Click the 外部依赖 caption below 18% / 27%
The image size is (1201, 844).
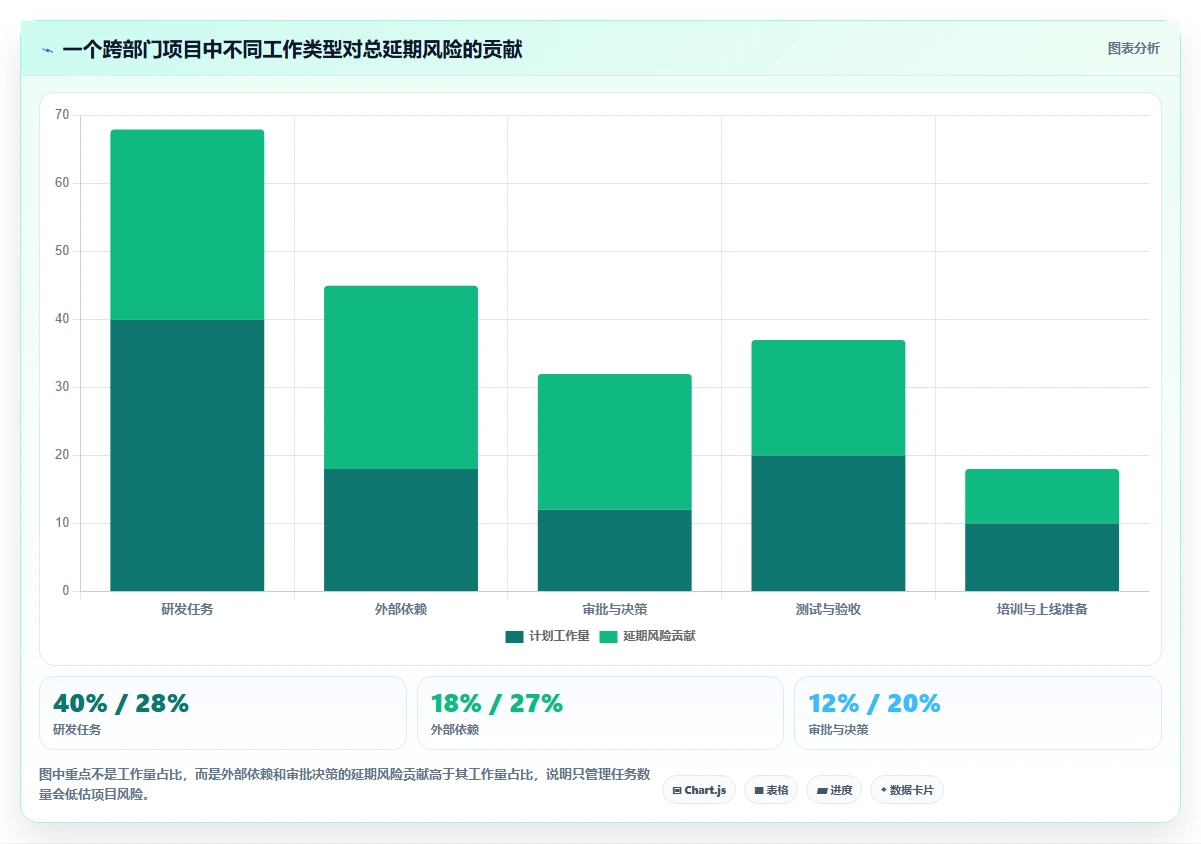(455, 730)
